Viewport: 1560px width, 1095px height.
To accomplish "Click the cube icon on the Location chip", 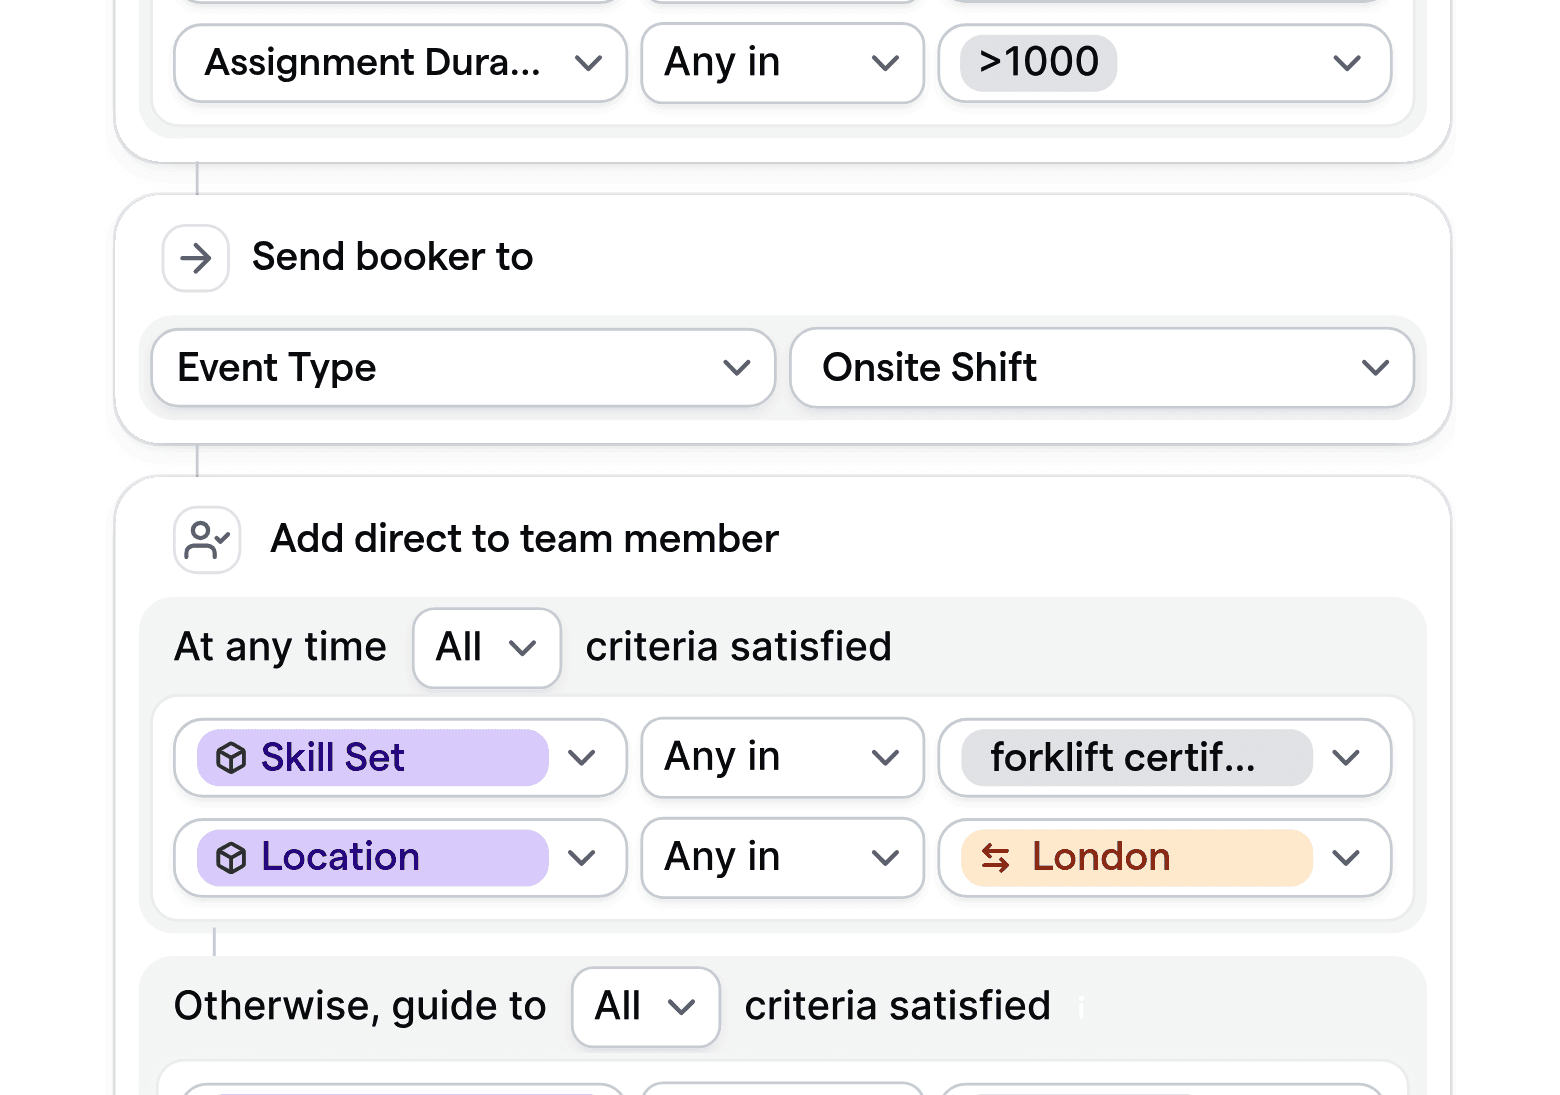I will [x=232, y=857].
